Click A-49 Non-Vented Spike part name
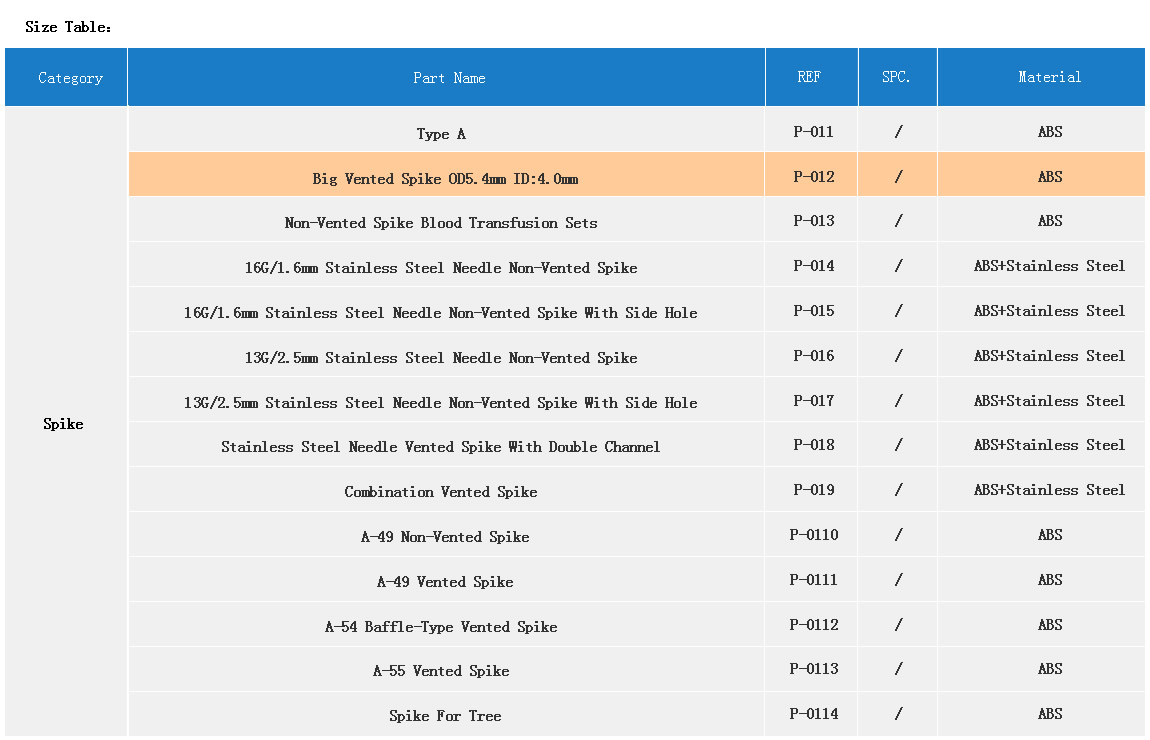The image size is (1150, 740). coord(445,537)
